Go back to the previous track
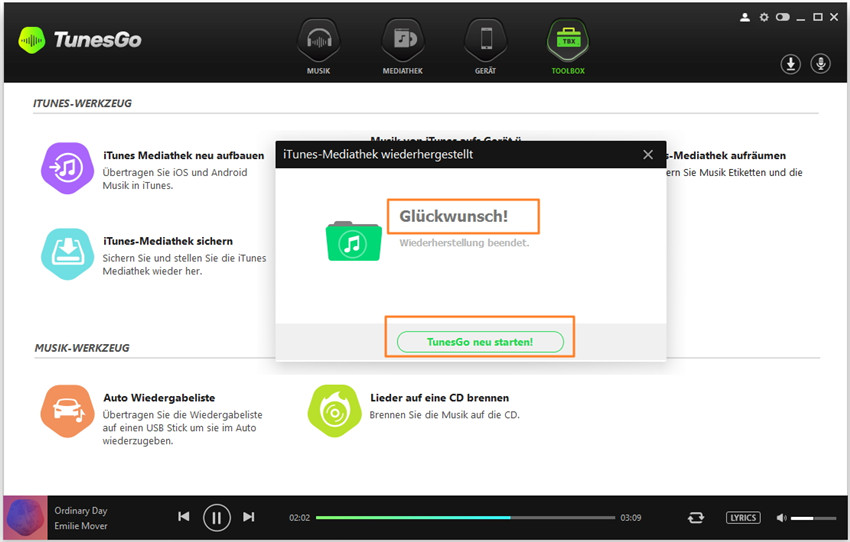 coord(184,517)
